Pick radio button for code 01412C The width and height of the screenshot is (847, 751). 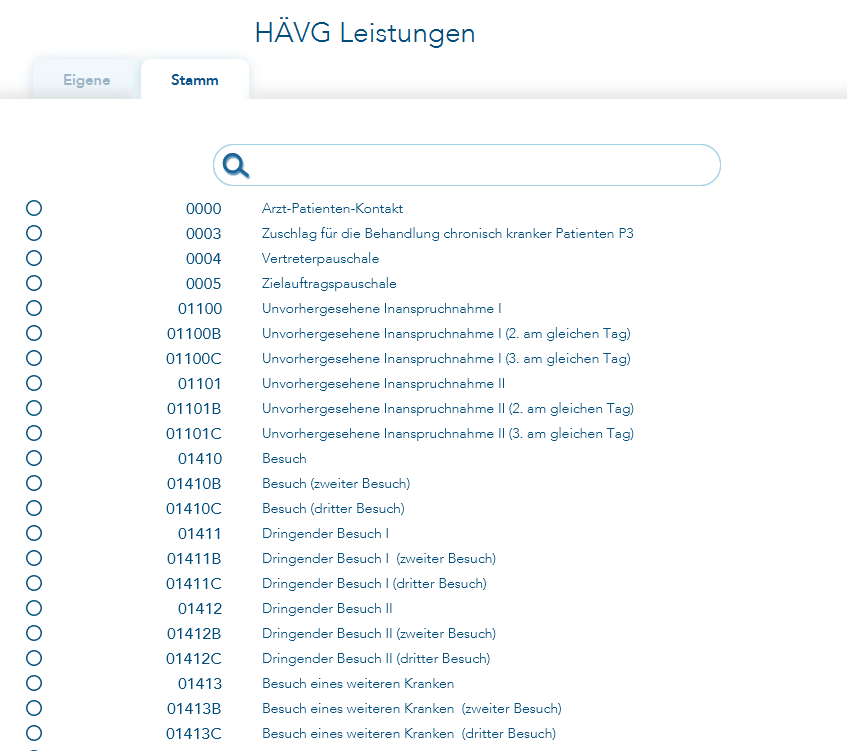coord(34,658)
